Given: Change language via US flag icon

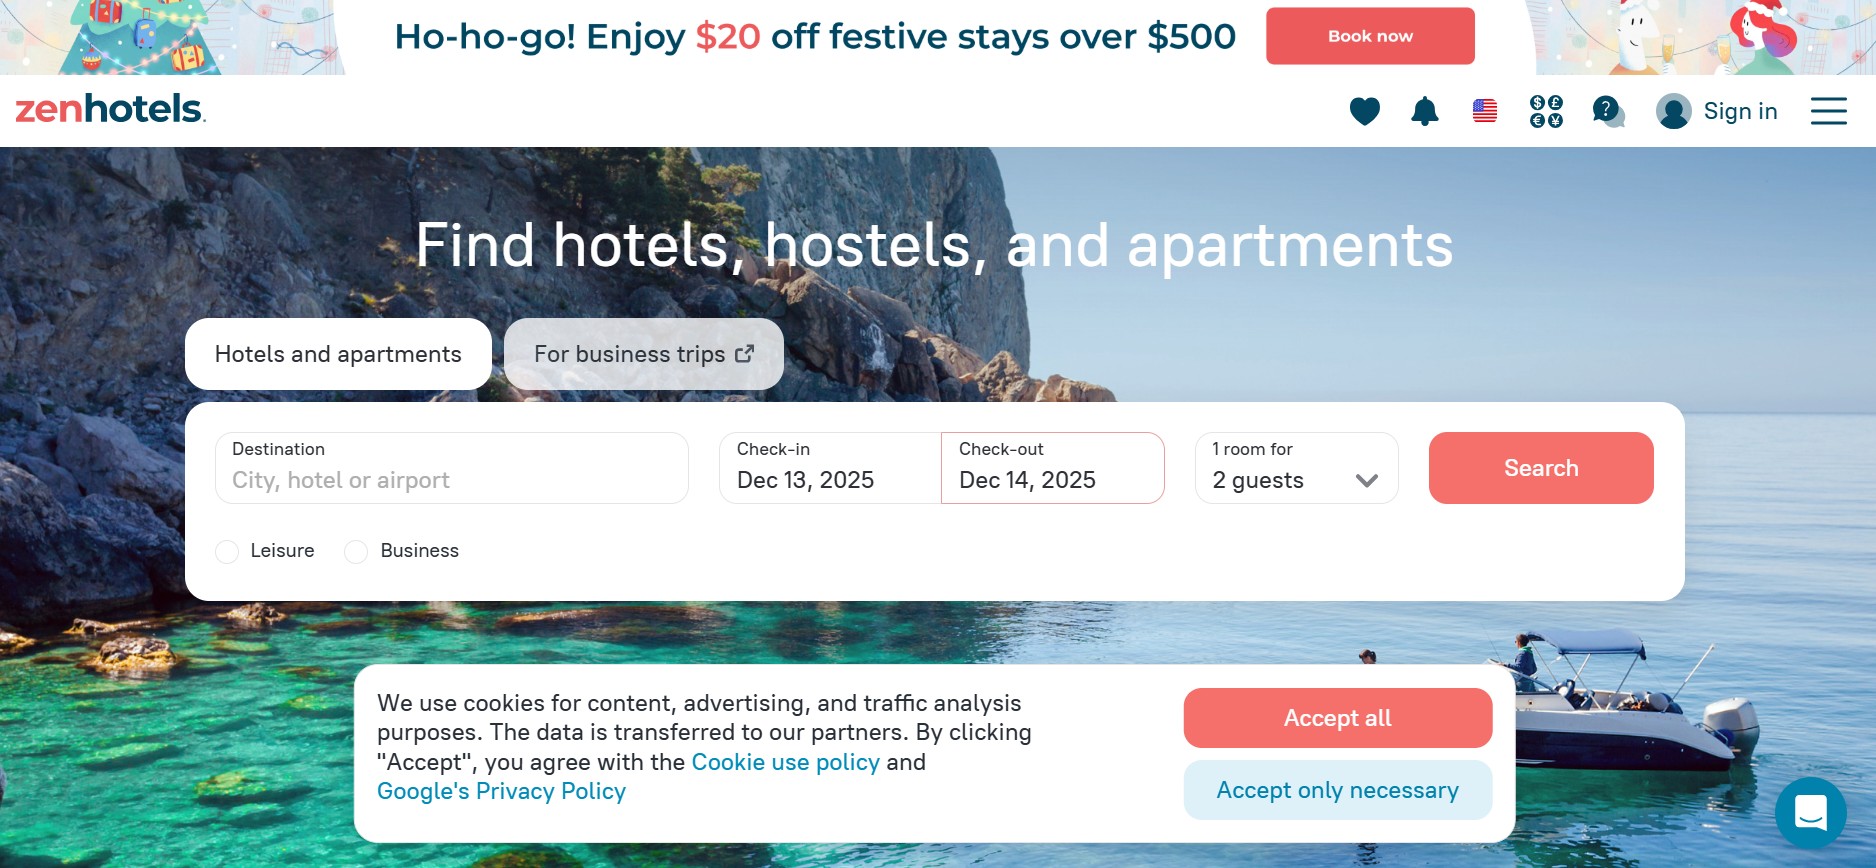Looking at the screenshot, I should click(1485, 111).
